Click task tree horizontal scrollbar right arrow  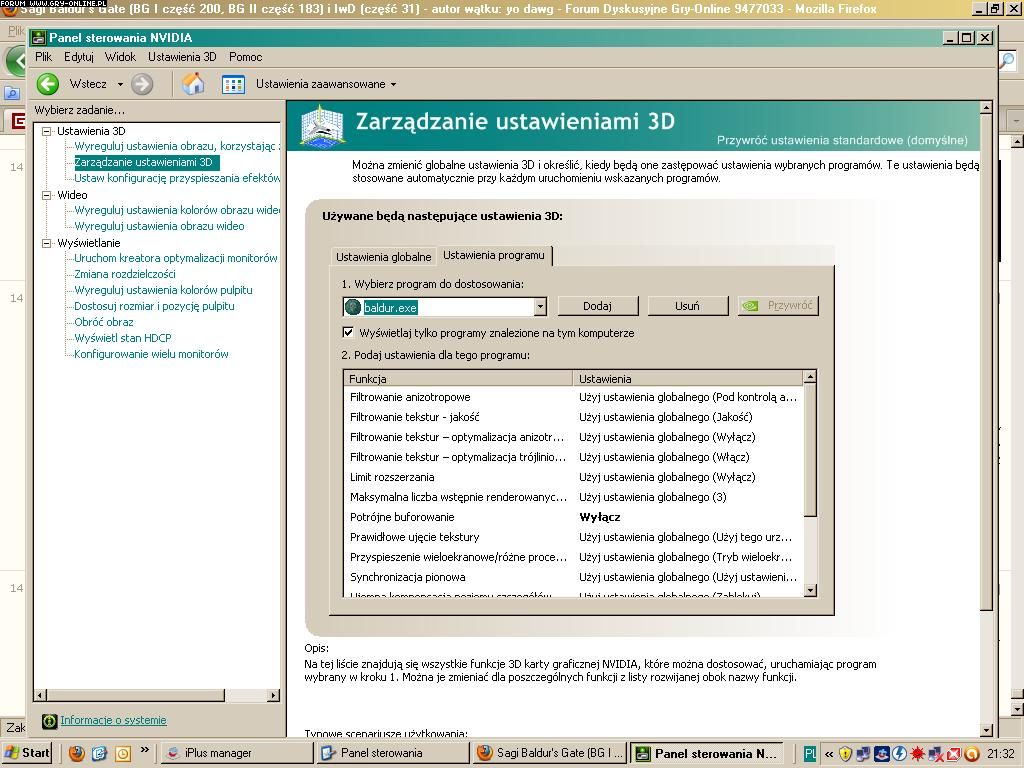click(x=274, y=696)
